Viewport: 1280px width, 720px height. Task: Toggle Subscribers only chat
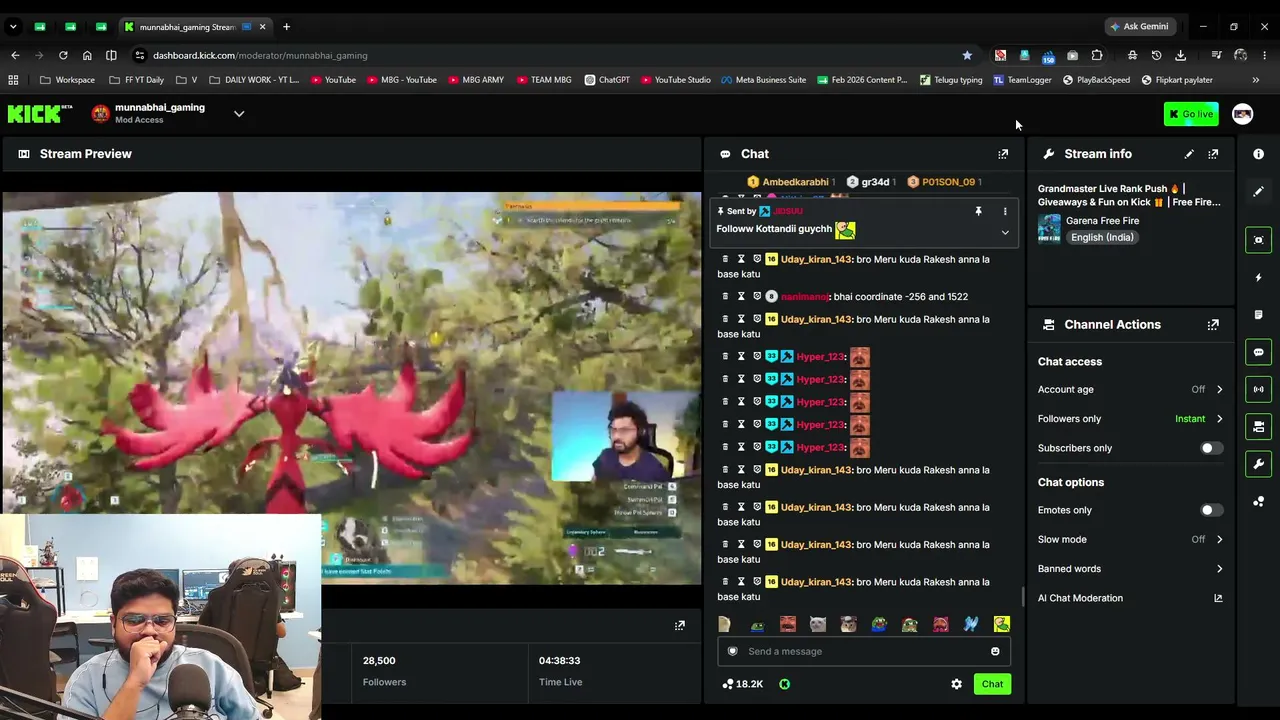(1210, 448)
